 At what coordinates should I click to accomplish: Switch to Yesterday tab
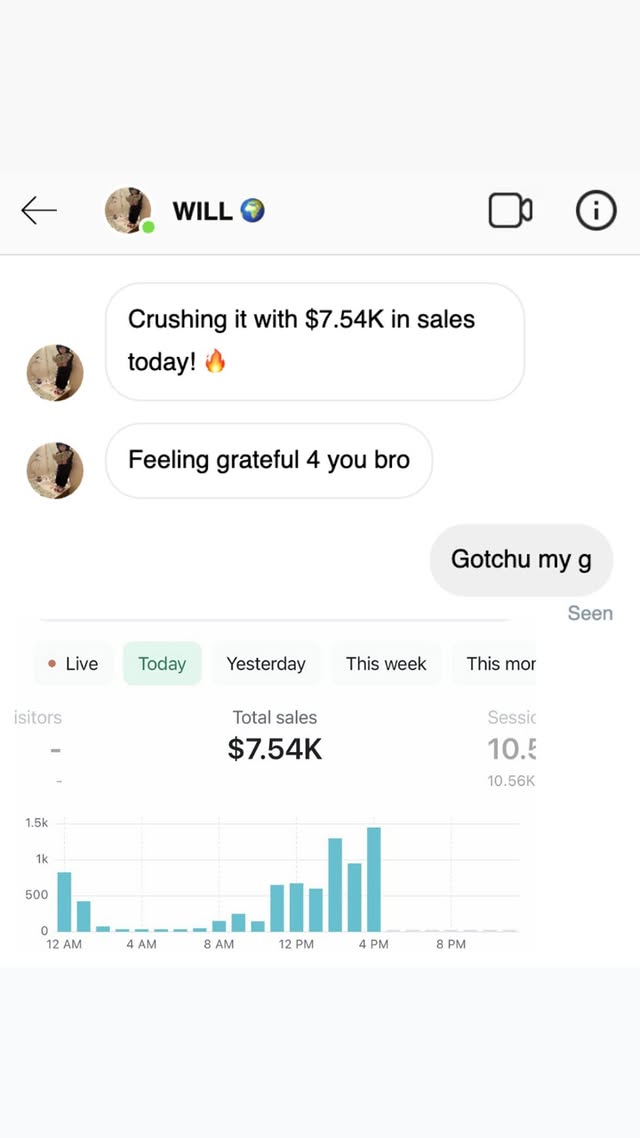pos(266,664)
